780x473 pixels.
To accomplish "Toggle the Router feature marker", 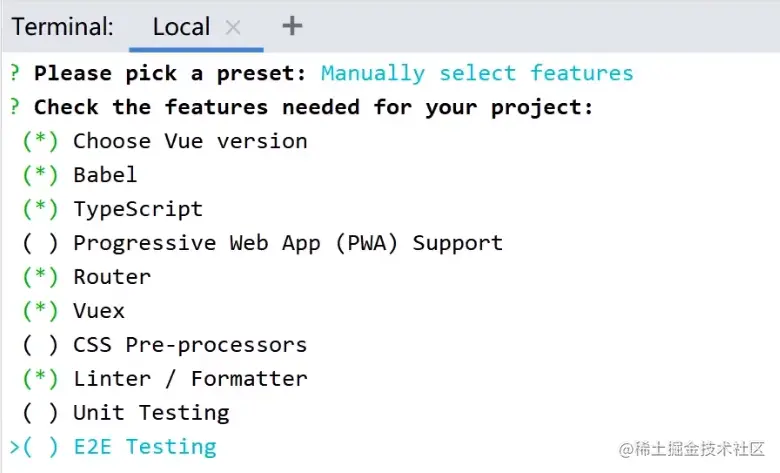I will pos(40,277).
